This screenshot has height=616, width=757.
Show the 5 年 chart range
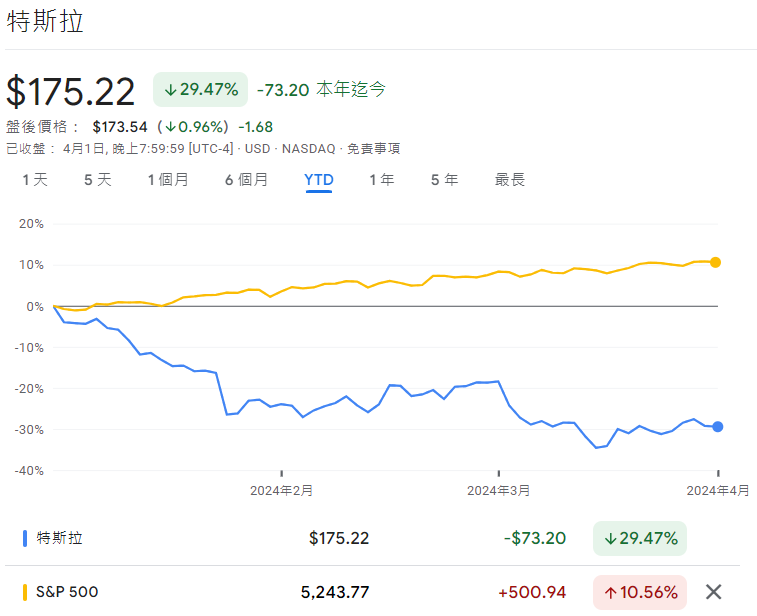pyautogui.click(x=444, y=180)
